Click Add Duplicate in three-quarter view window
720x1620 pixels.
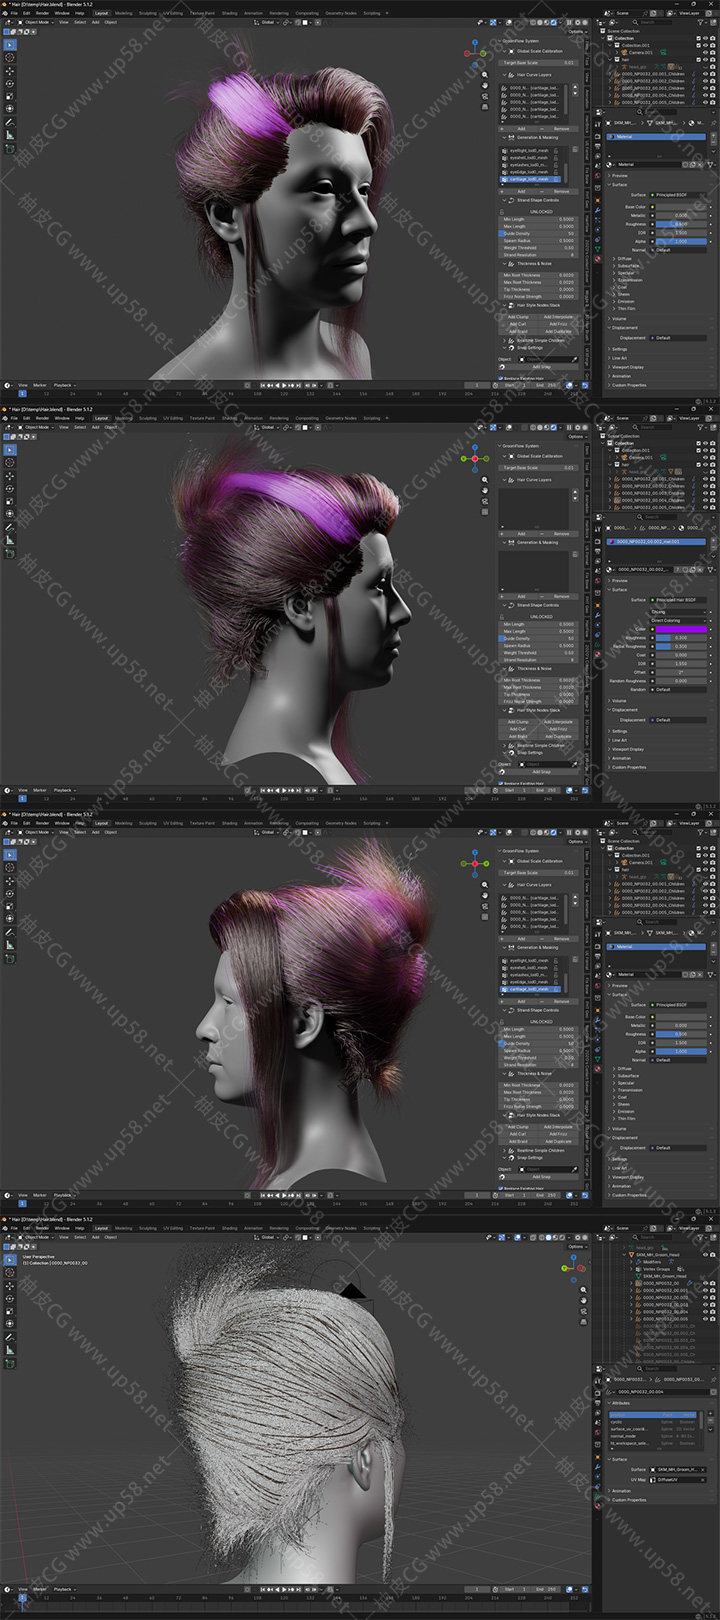click(x=558, y=331)
